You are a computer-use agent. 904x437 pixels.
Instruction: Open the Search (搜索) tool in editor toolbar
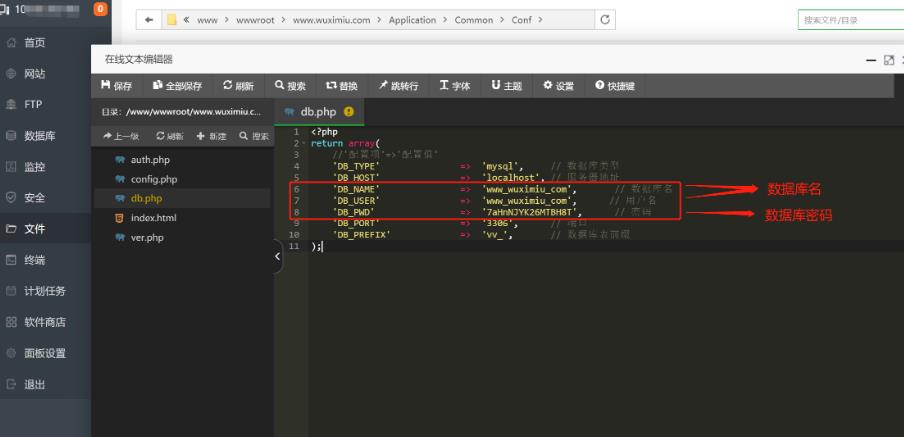(x=290, y=86)
